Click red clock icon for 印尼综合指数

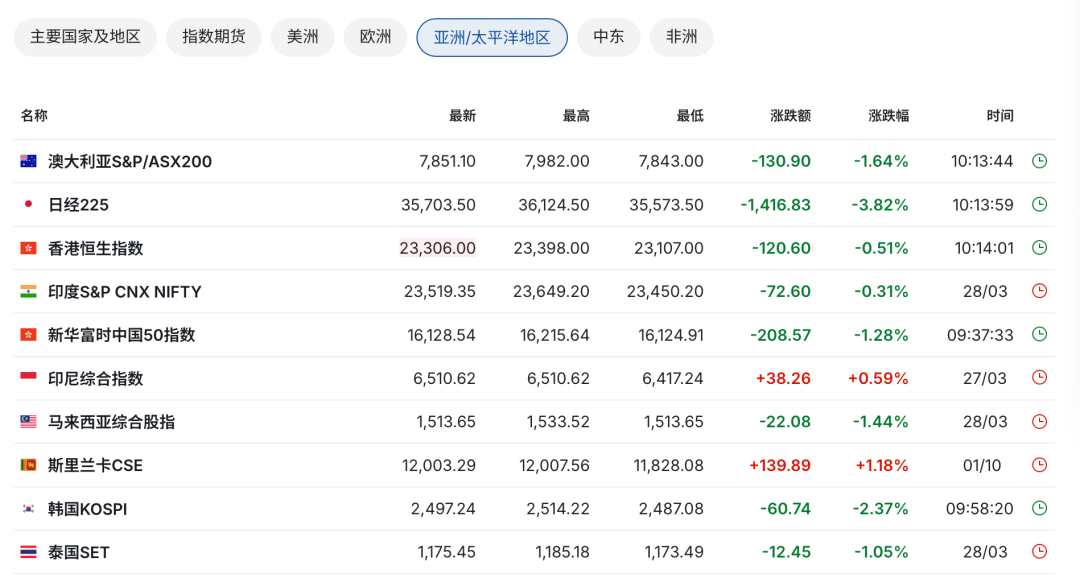(1039, 378)
